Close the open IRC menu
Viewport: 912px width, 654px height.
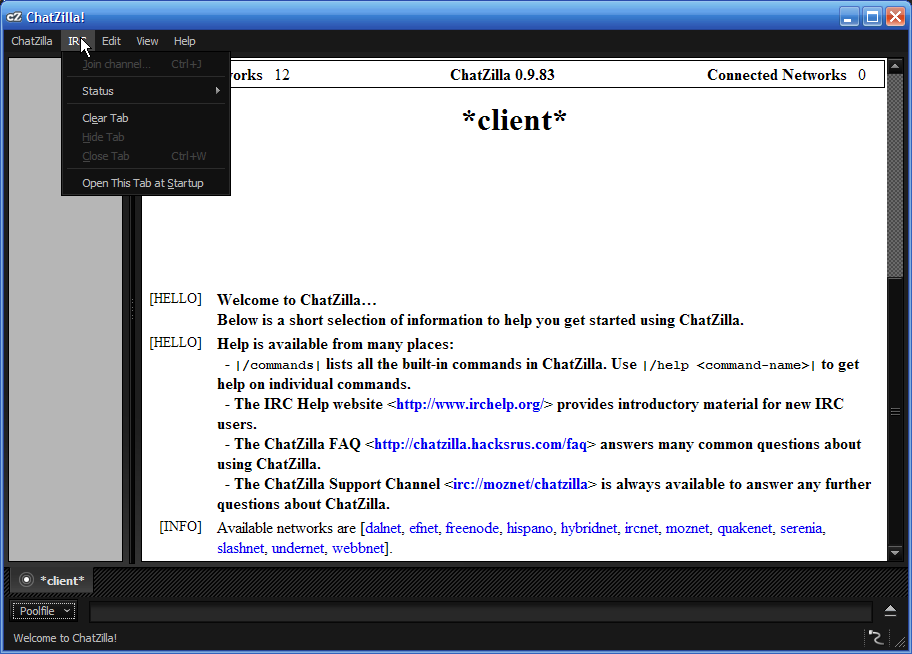tap(77, 41)
